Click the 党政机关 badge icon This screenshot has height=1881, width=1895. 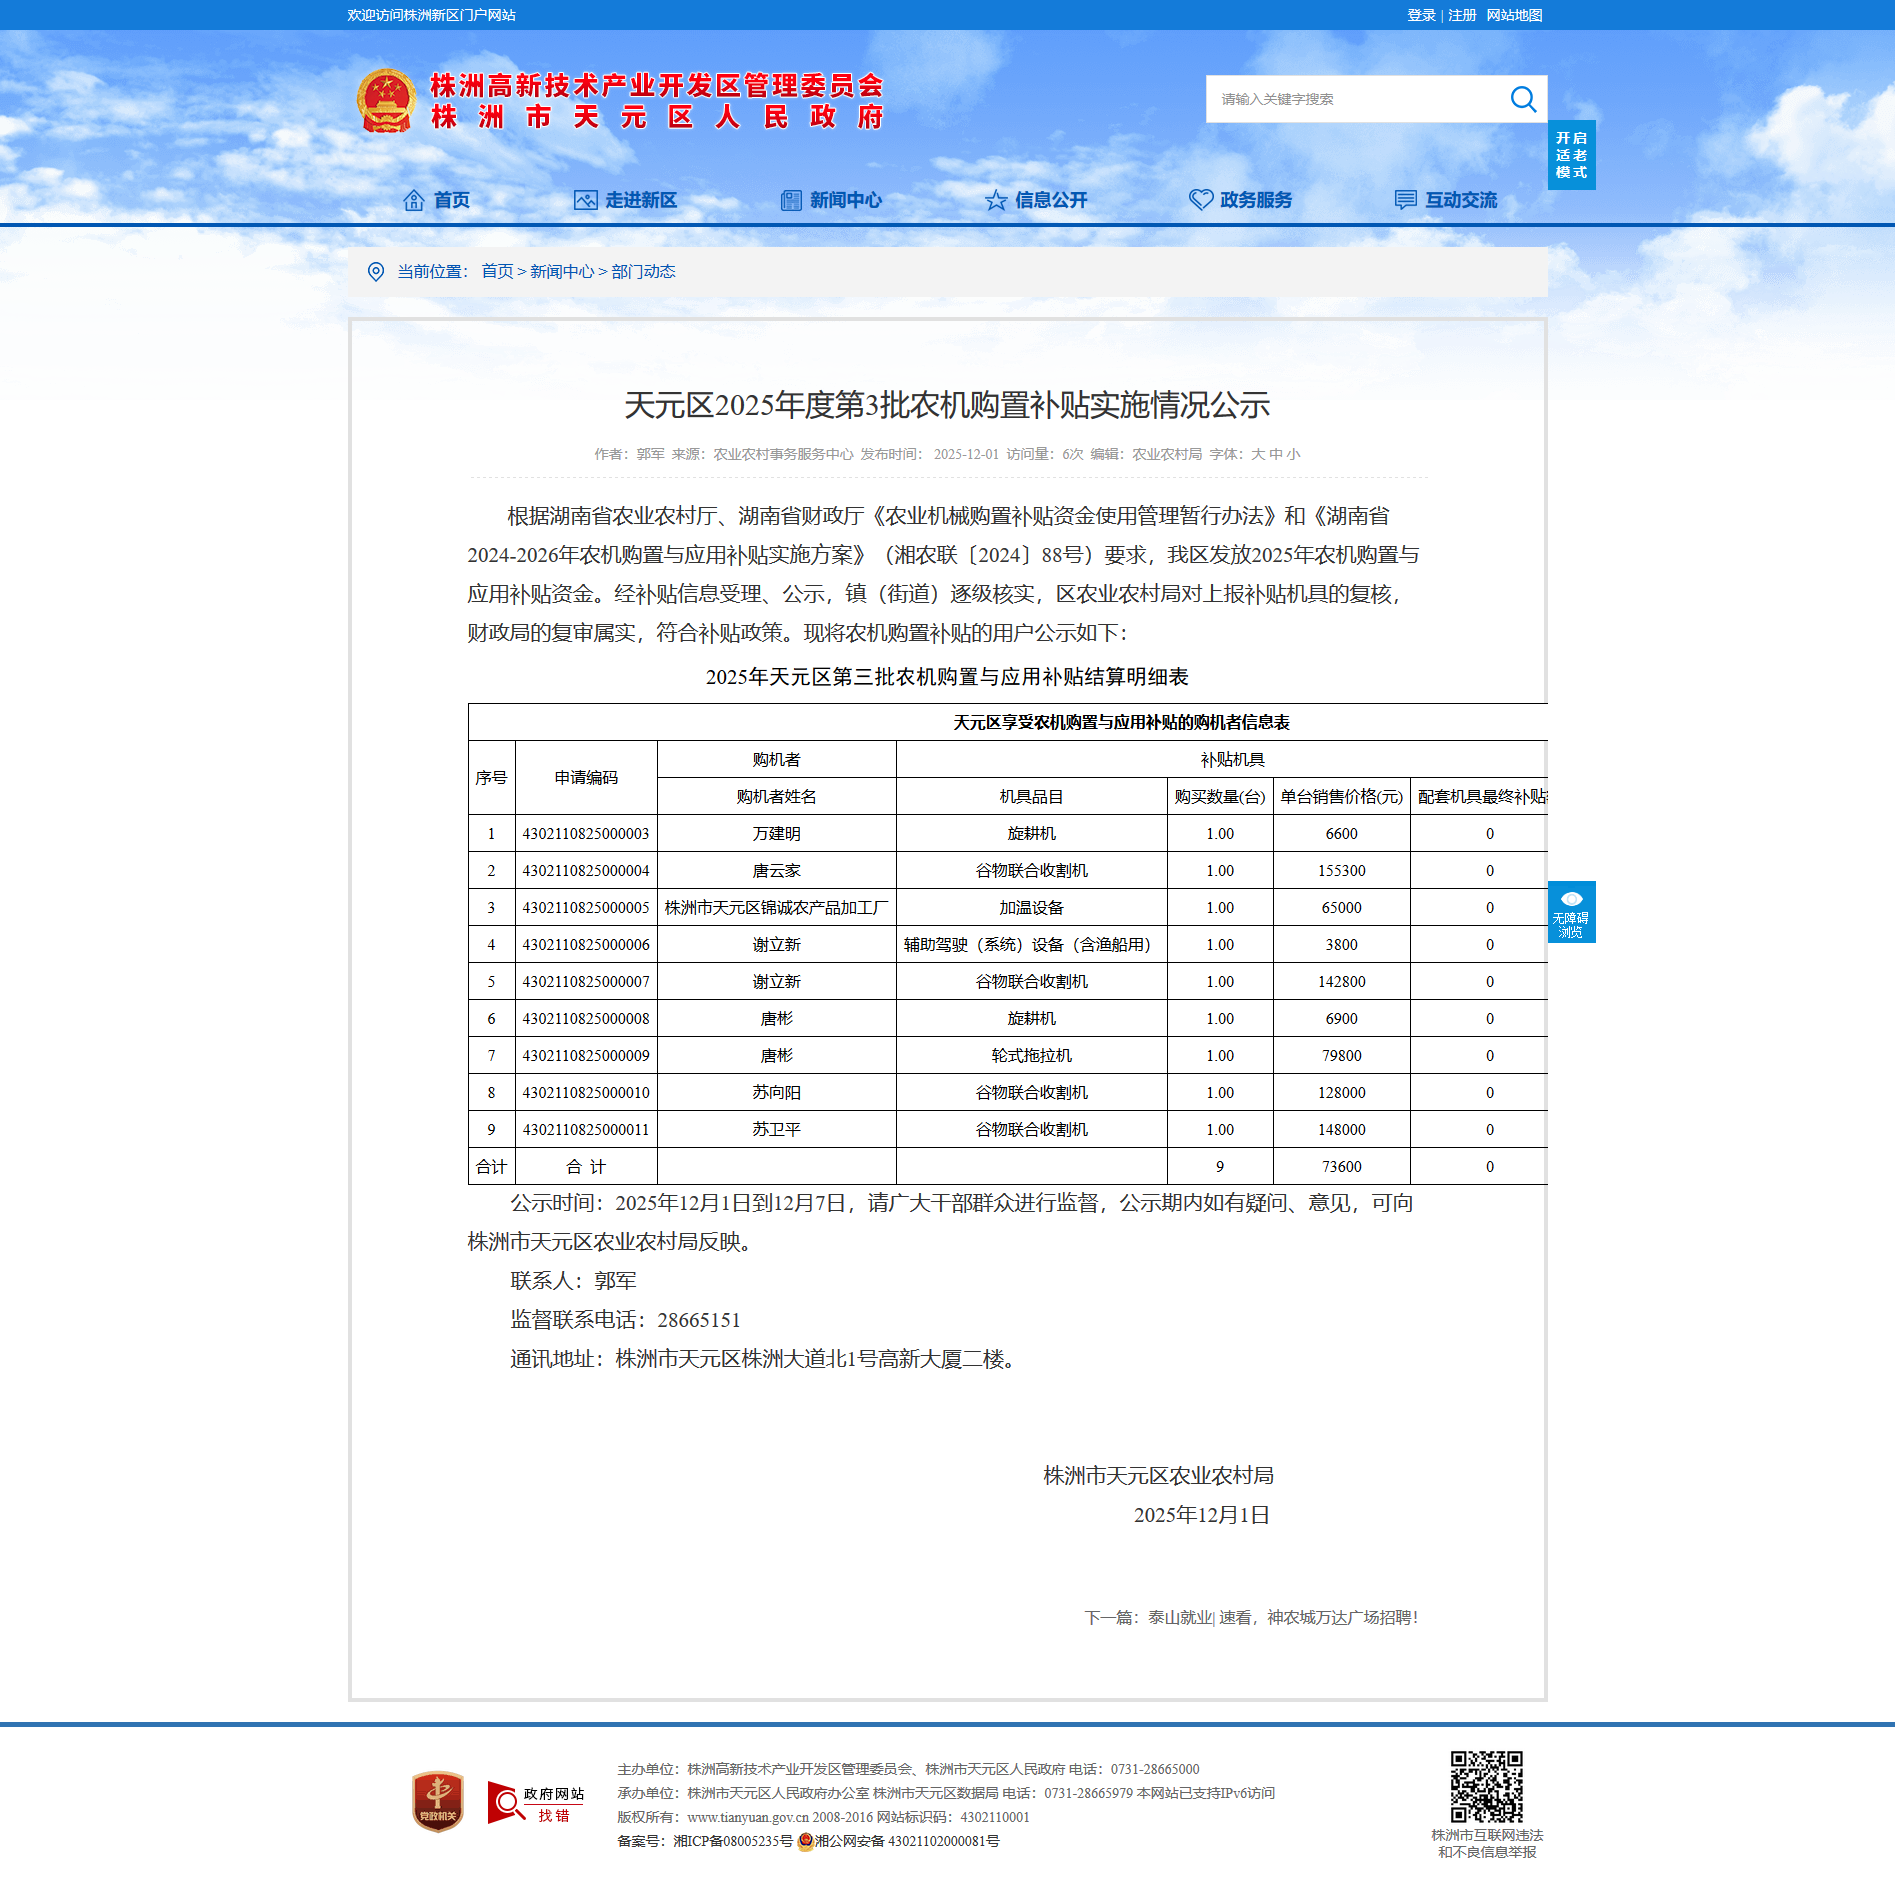438,1802
